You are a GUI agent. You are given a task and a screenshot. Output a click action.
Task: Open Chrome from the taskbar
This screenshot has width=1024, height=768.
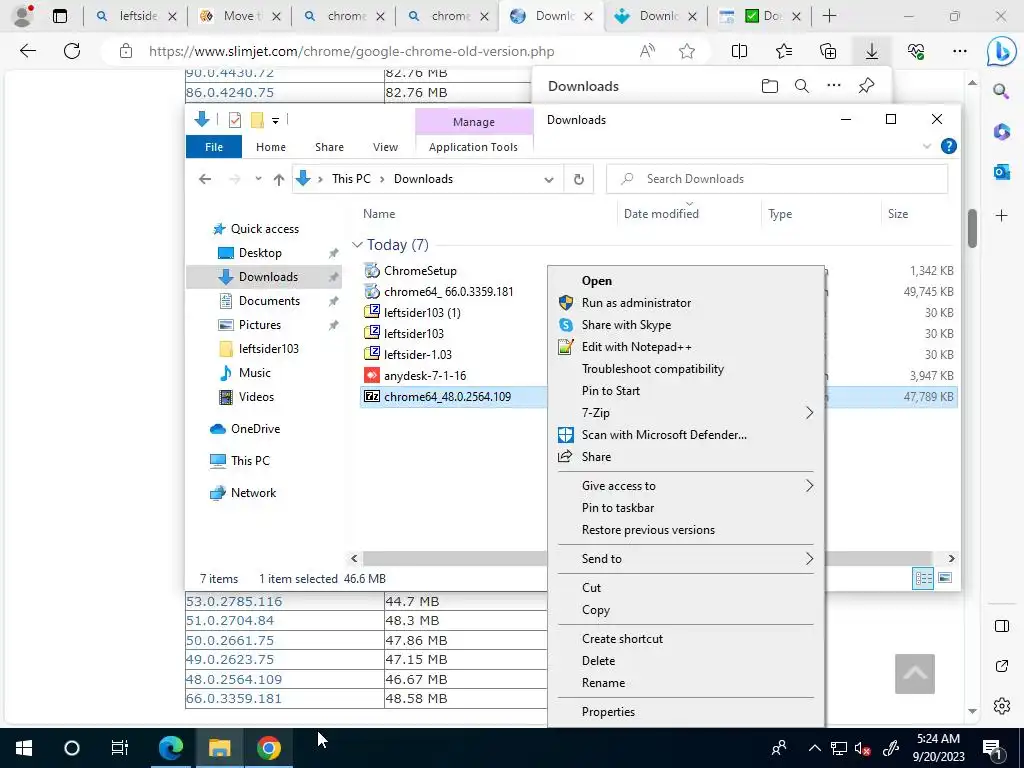[x=268, y=748]
